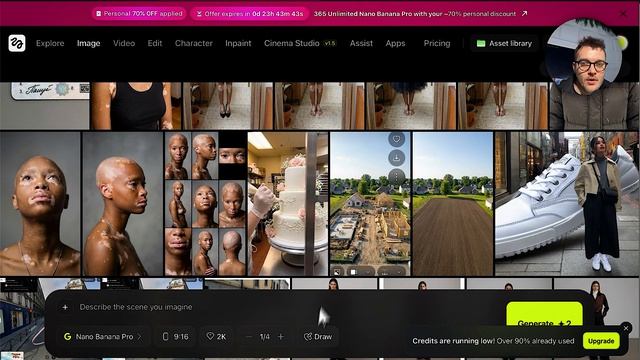Select the Inpaint tab

[x=238, y=43]
